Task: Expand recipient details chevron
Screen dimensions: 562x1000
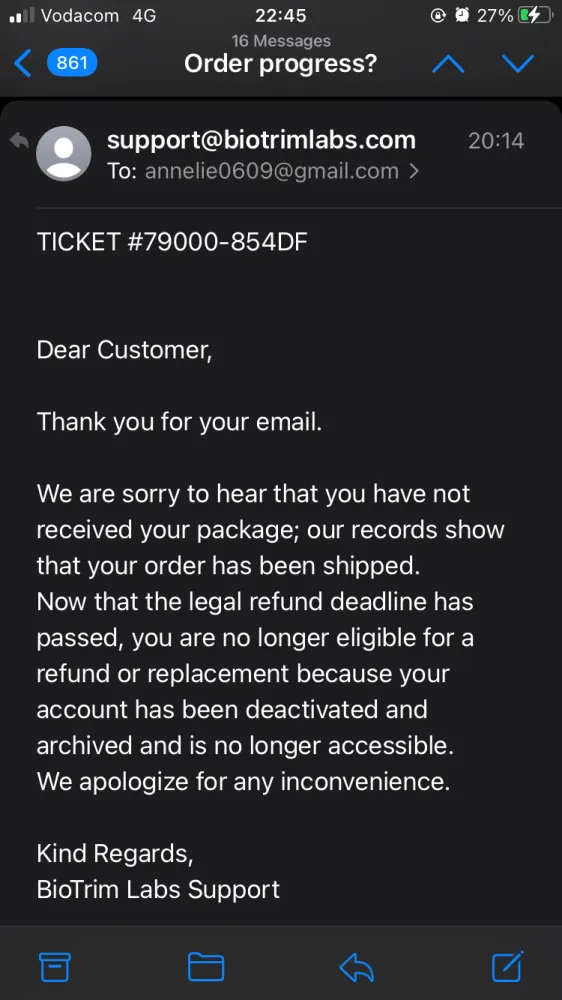Action: tap(413, 171)
